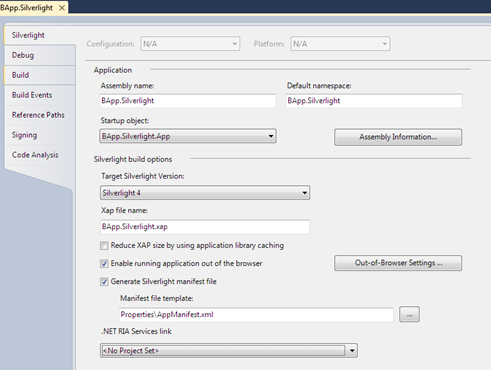The height and width of the screenshot is (370, 491).
Task: Expand the .NET RIA Services link dropdown
Action: pos(229,351)
